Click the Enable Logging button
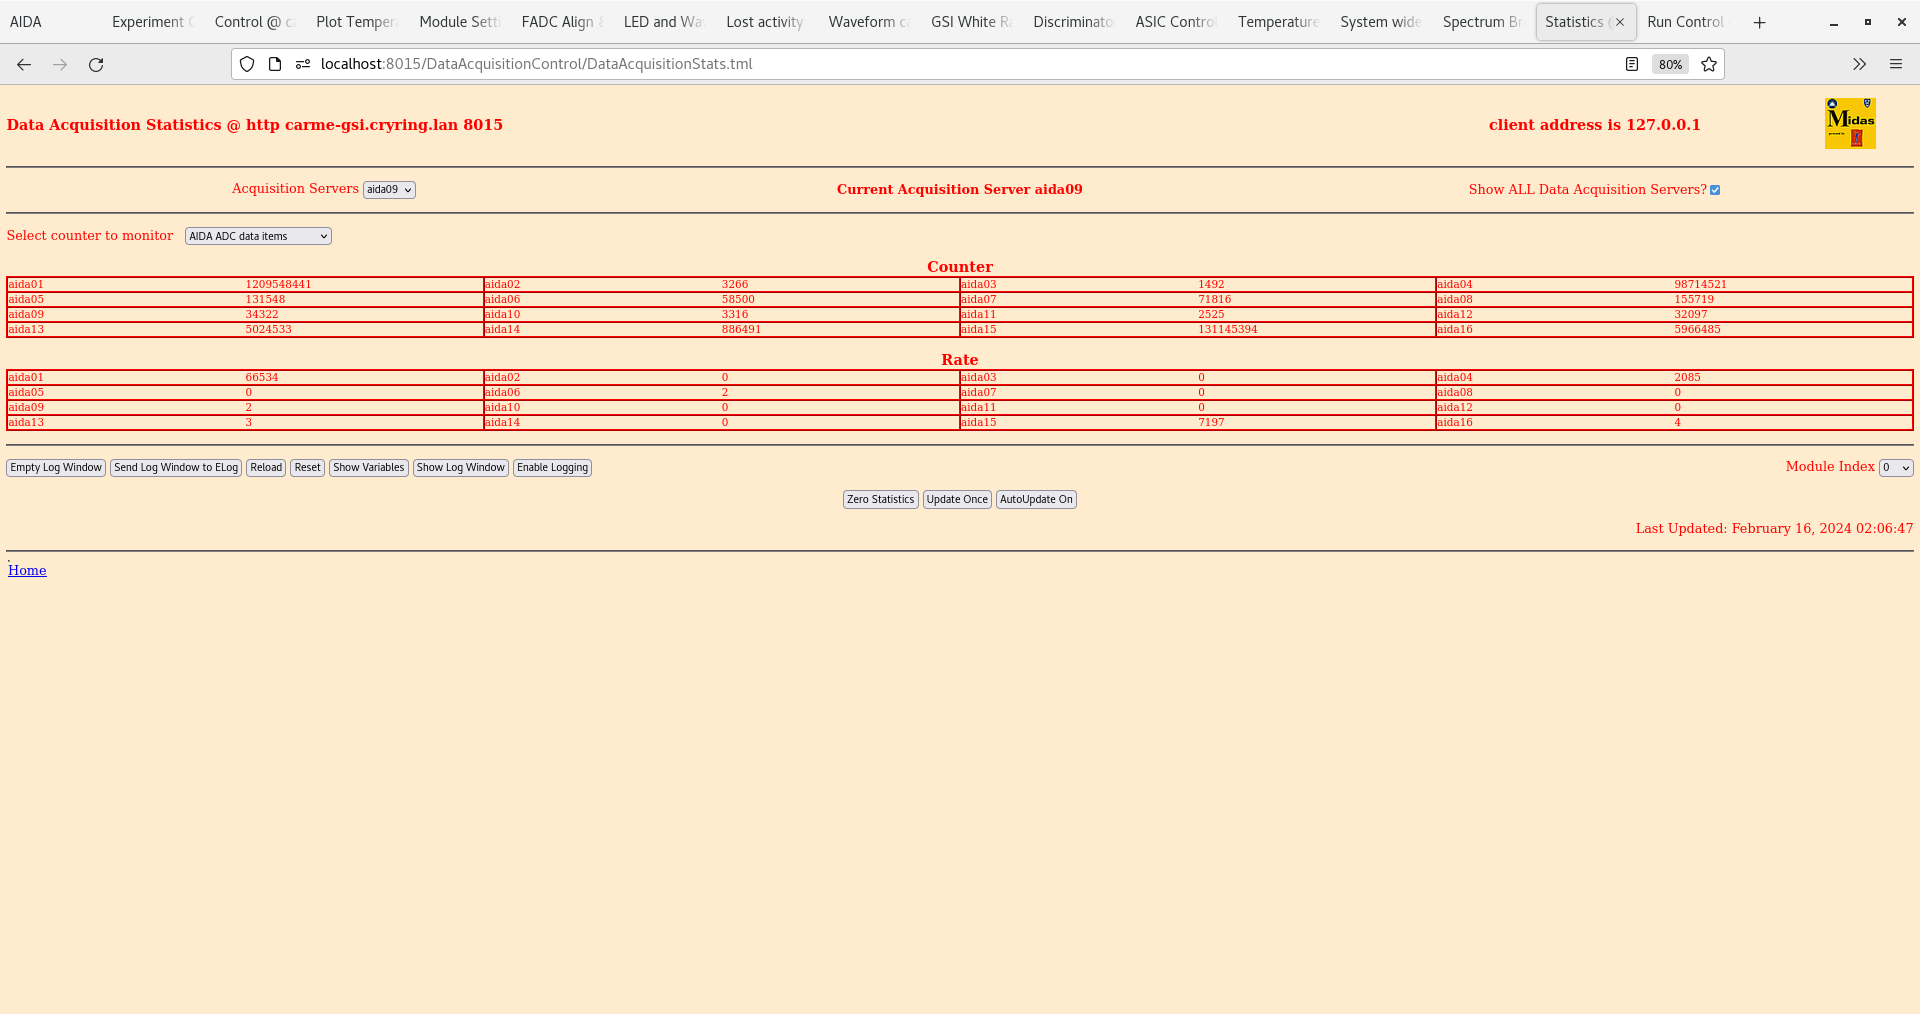The image size is (1920, 1014). [552, 468]
